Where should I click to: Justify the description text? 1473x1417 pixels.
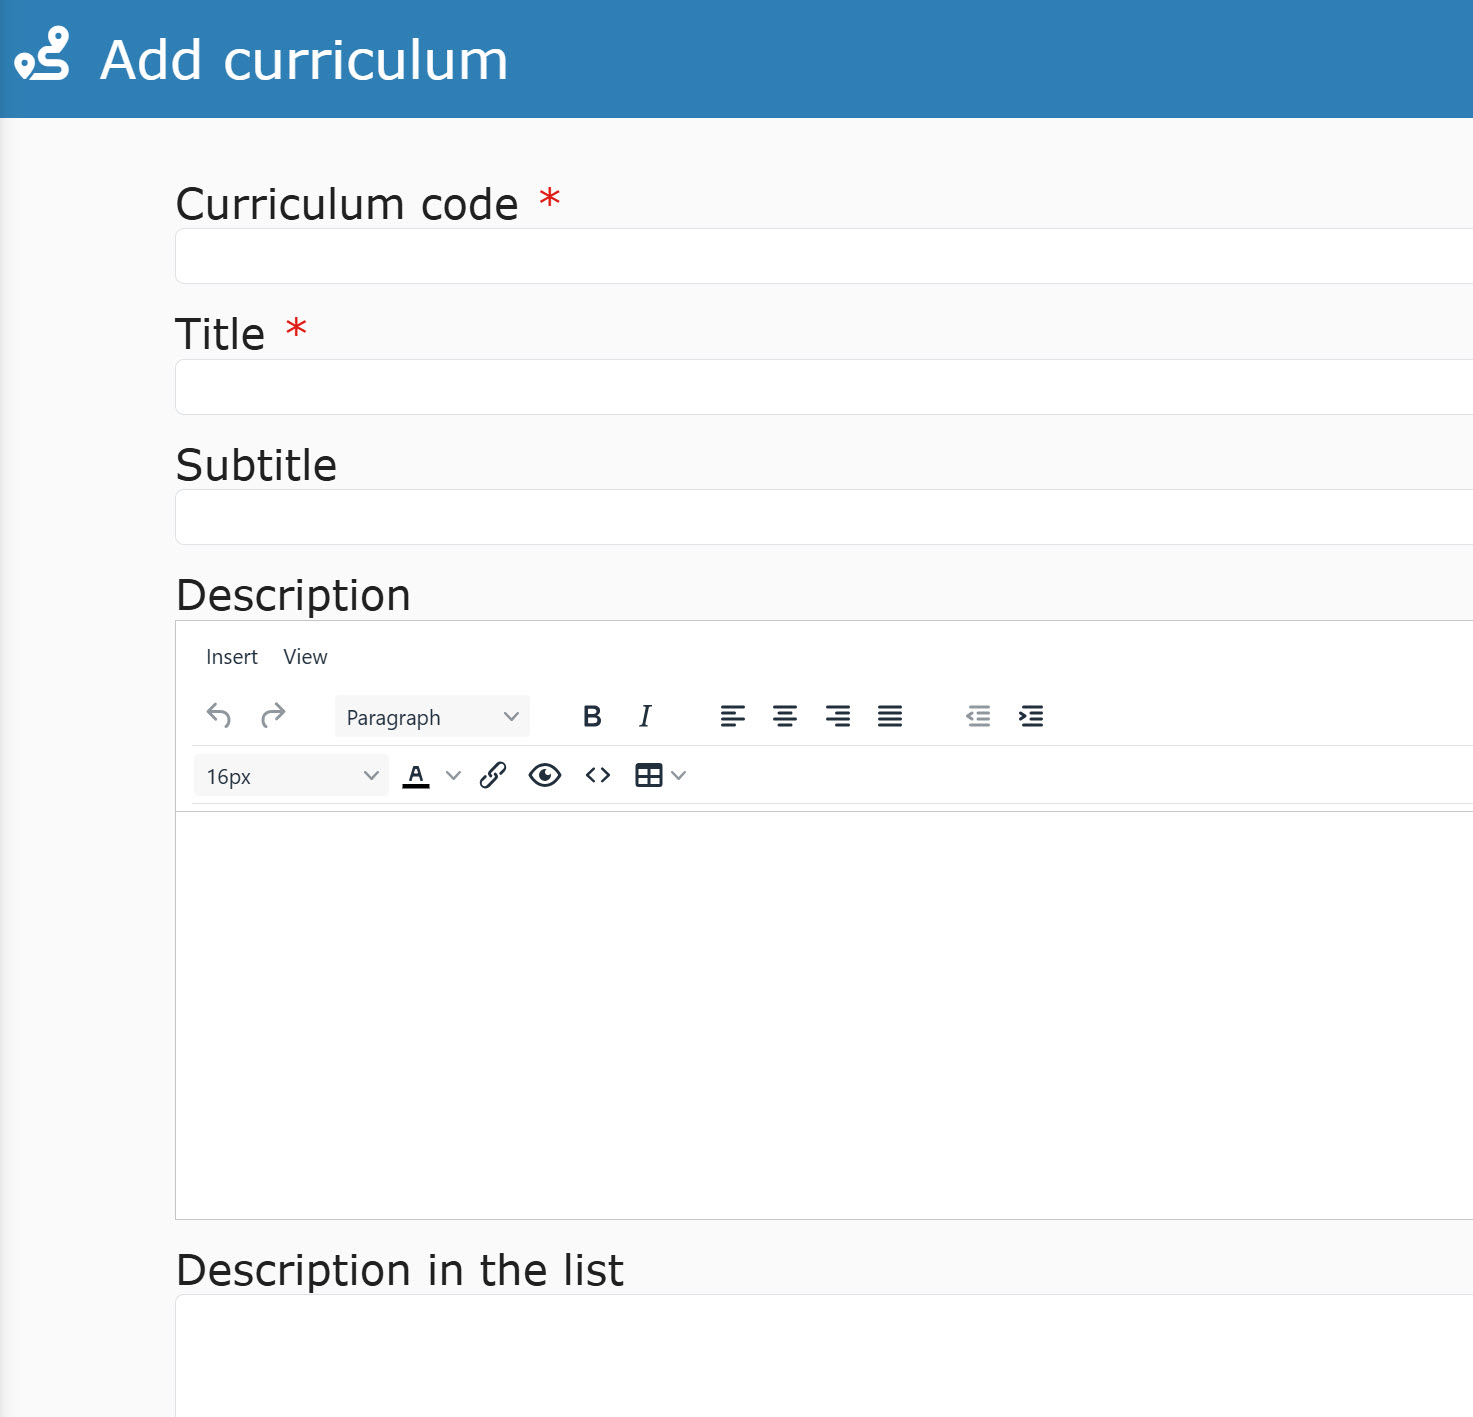pos(890,716)
